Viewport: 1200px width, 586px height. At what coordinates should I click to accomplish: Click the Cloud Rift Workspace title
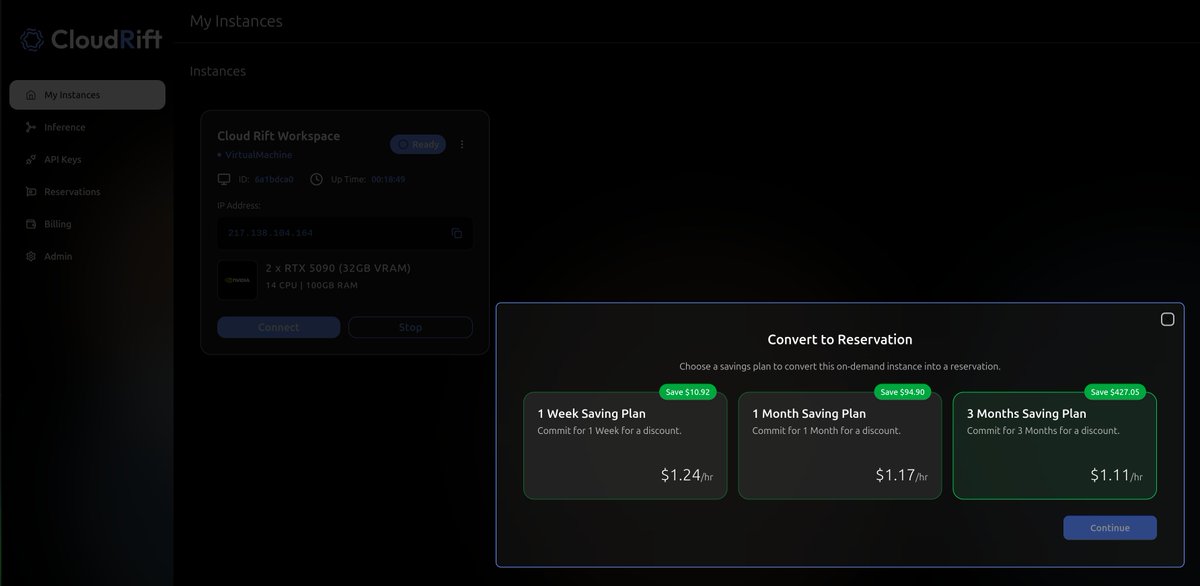(278, 136)
